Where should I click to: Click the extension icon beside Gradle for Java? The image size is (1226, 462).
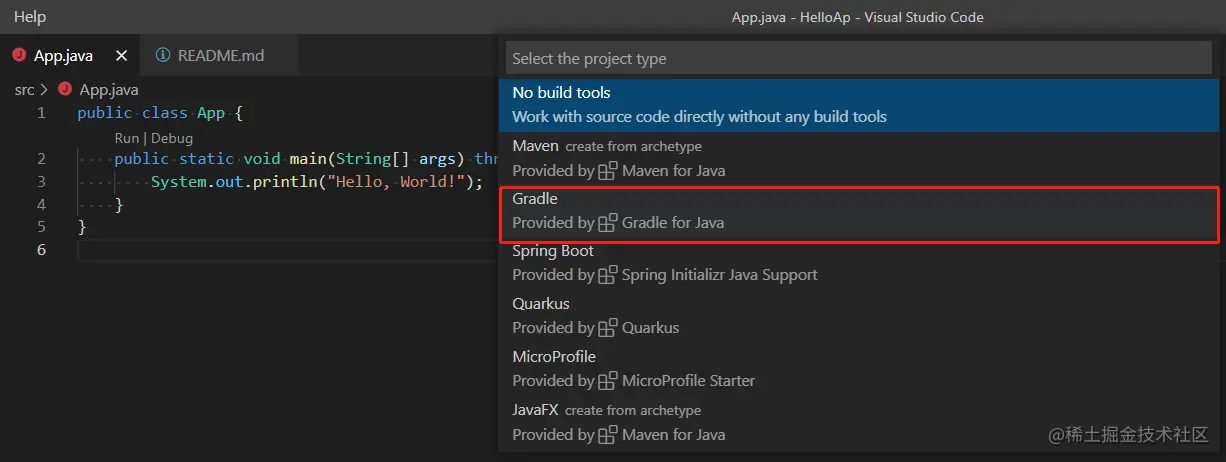[x=608, y=223]
